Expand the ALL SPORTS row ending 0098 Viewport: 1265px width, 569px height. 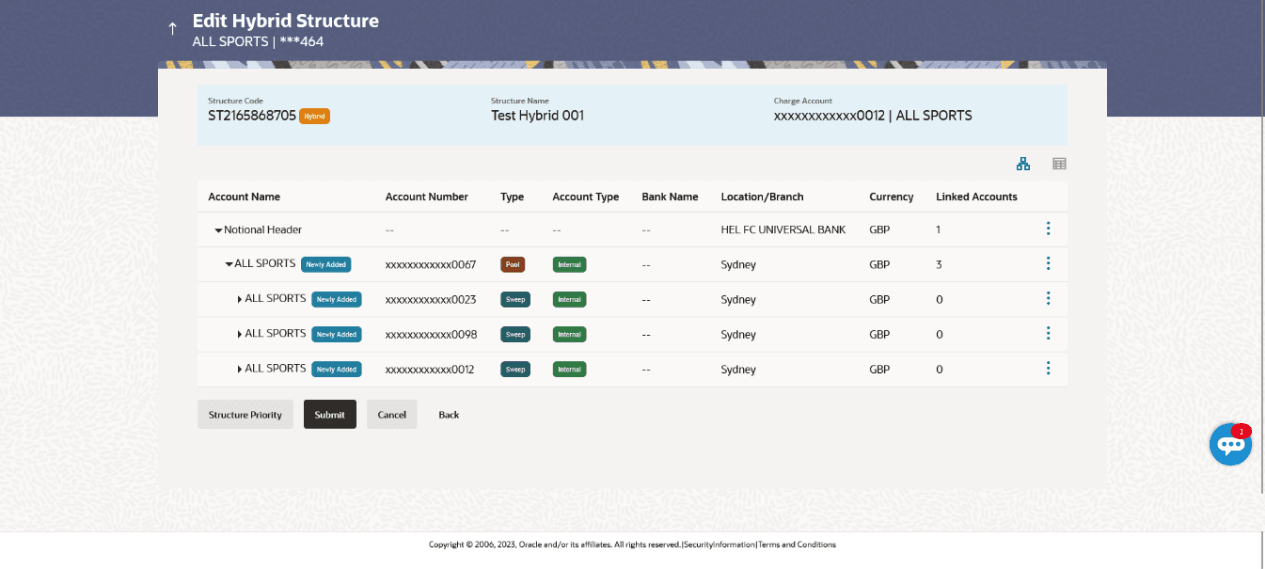pyautogui.click(x=240, y=335)
